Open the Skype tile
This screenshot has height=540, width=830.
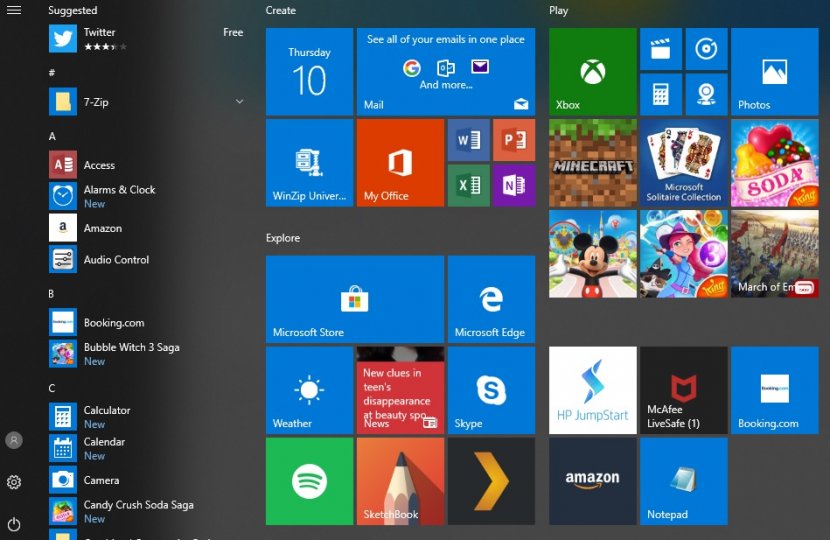(x=491, y=390)
